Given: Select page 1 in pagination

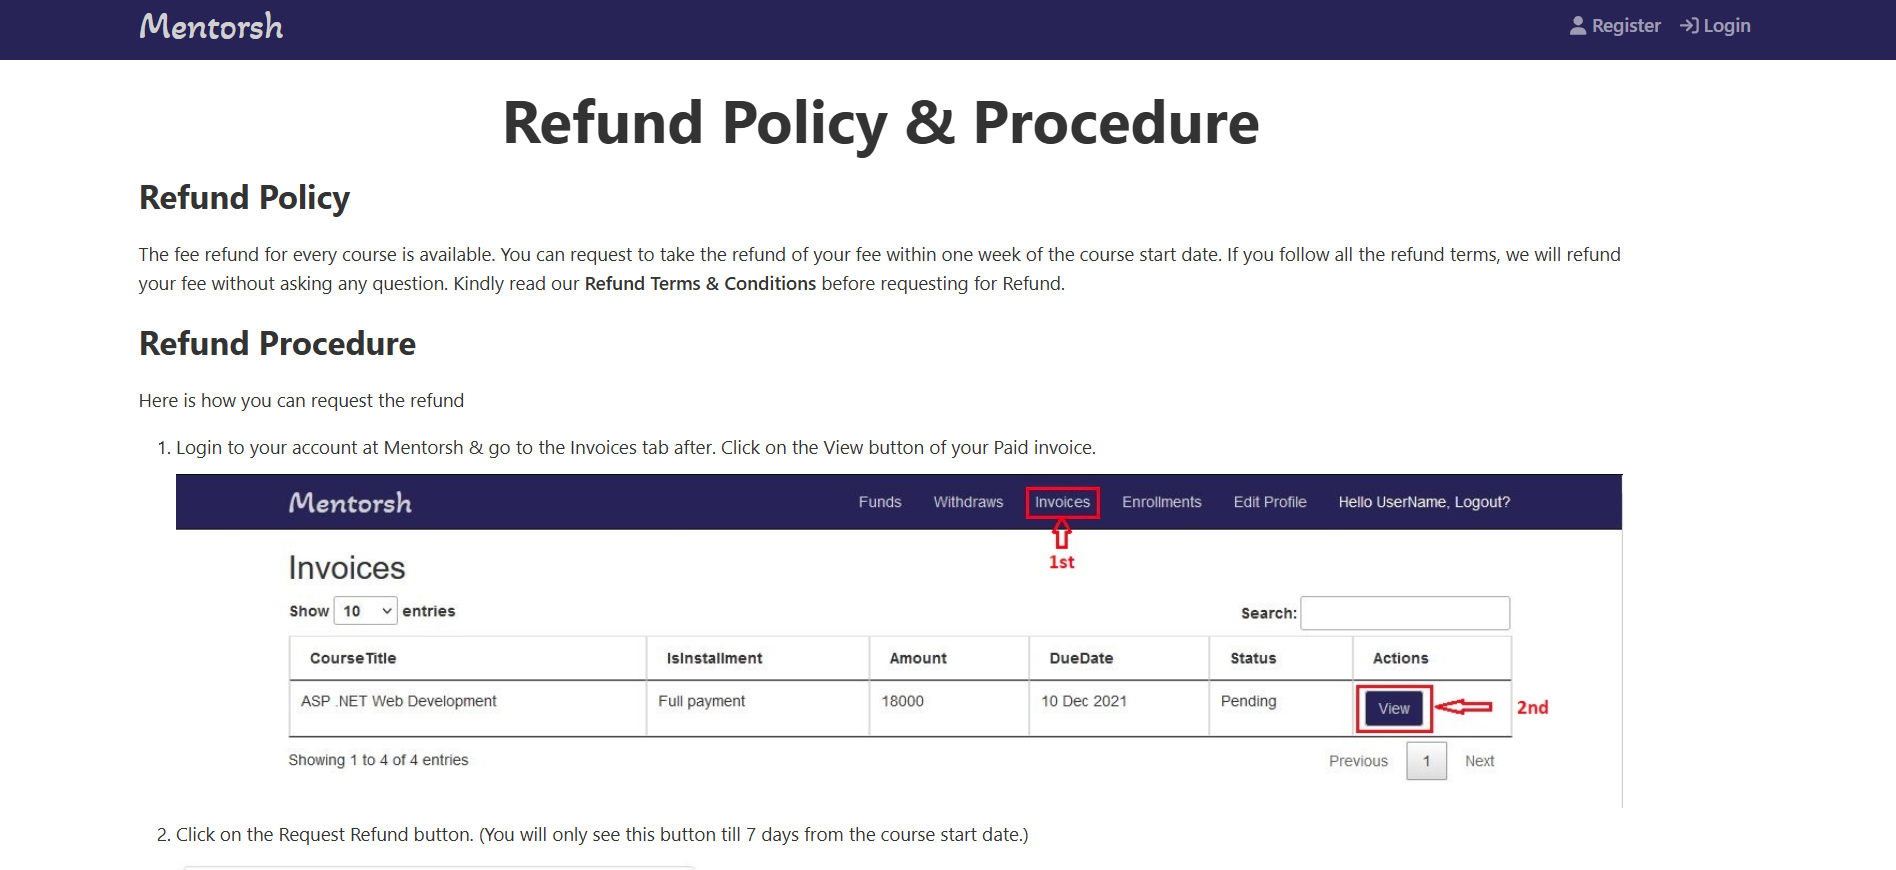Looking at the screenshot, I should click(x=1426, y=761).
